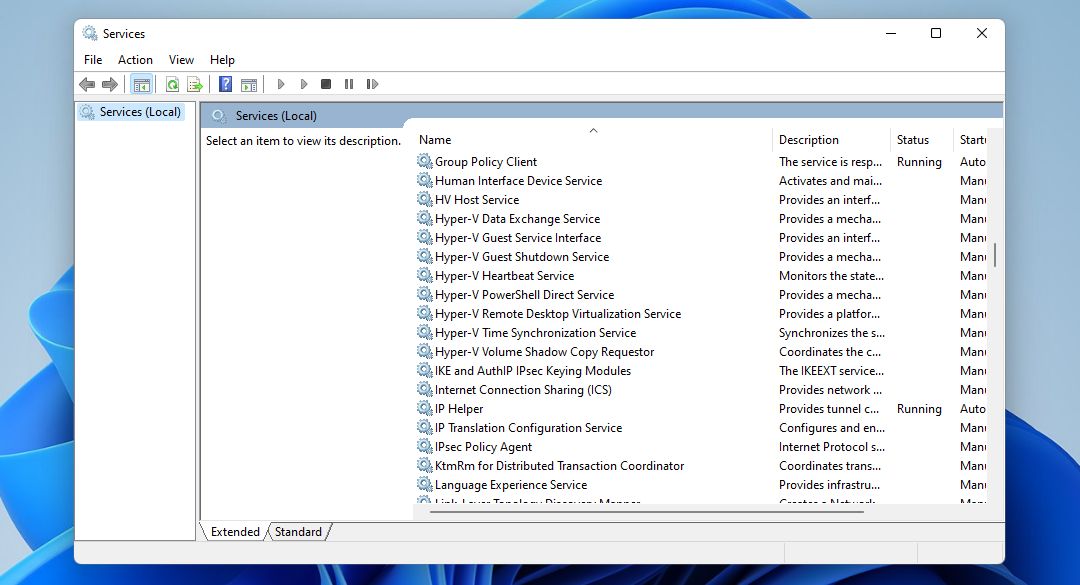Viewport: 1080px width, 585px height.
Task: Open the Action menu
Action: tap(135, 60)
